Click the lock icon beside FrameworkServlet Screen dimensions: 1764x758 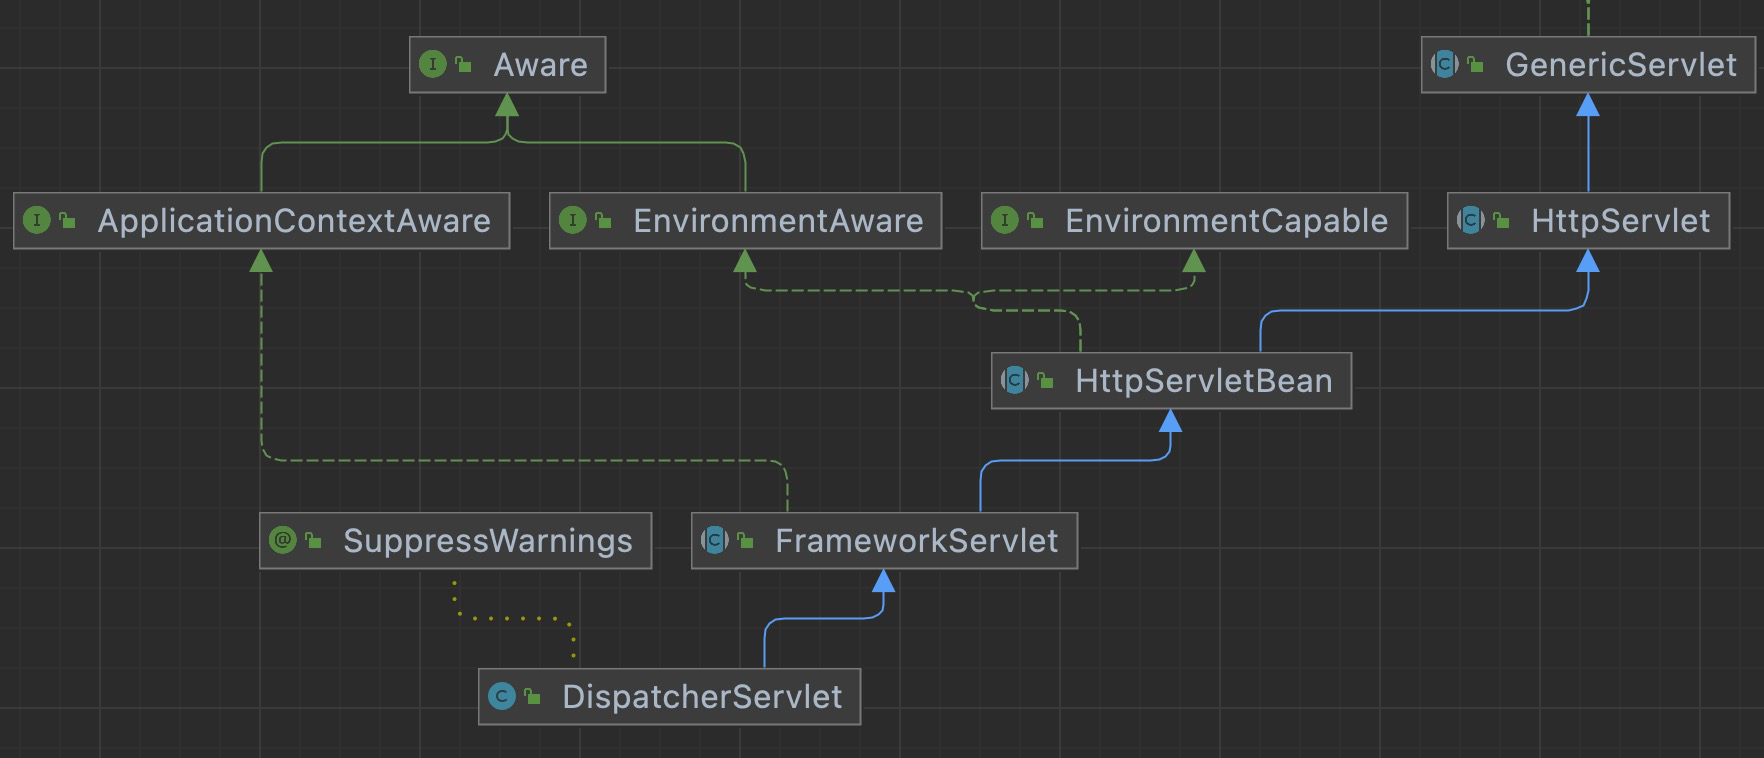746,541
